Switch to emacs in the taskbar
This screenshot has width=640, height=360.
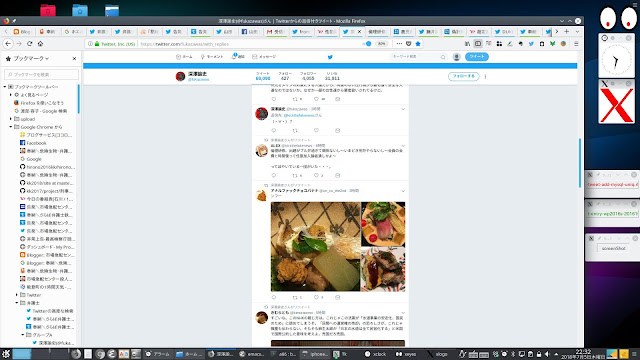pyautogui.click(x=252, y=354)
